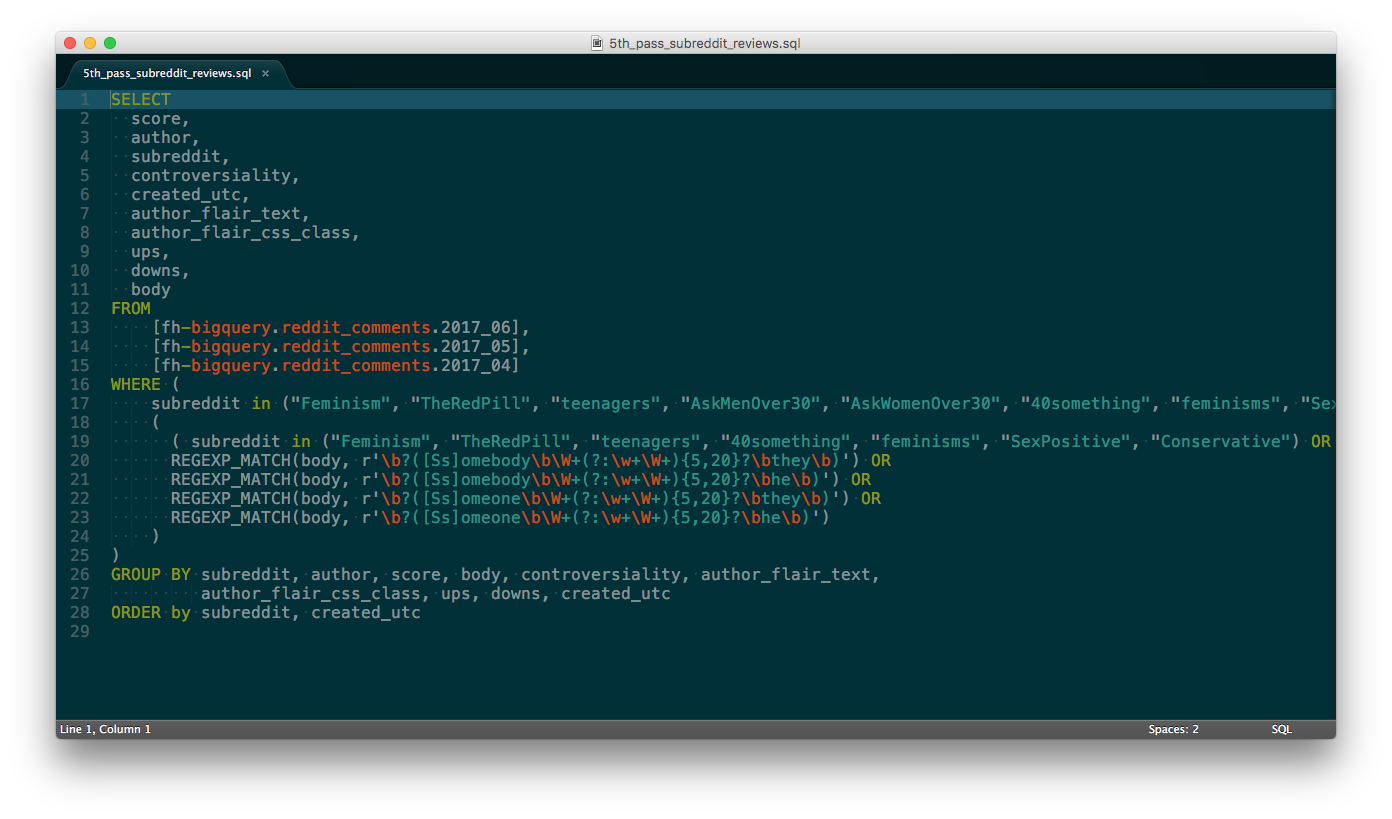
Task: Open the SQL syntax selector in status bar
Action: 1281,729
